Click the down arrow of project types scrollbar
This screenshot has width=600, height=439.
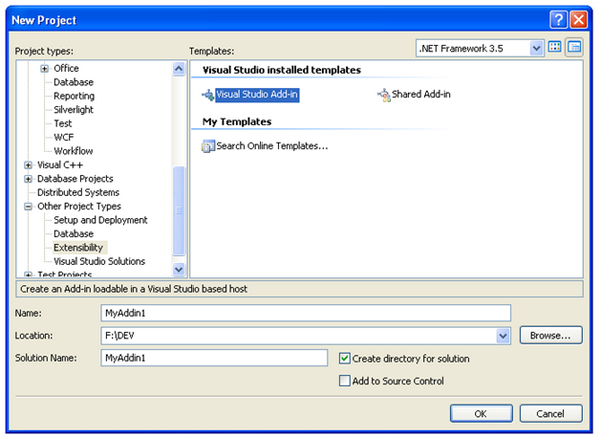click(x=179, y=269)
